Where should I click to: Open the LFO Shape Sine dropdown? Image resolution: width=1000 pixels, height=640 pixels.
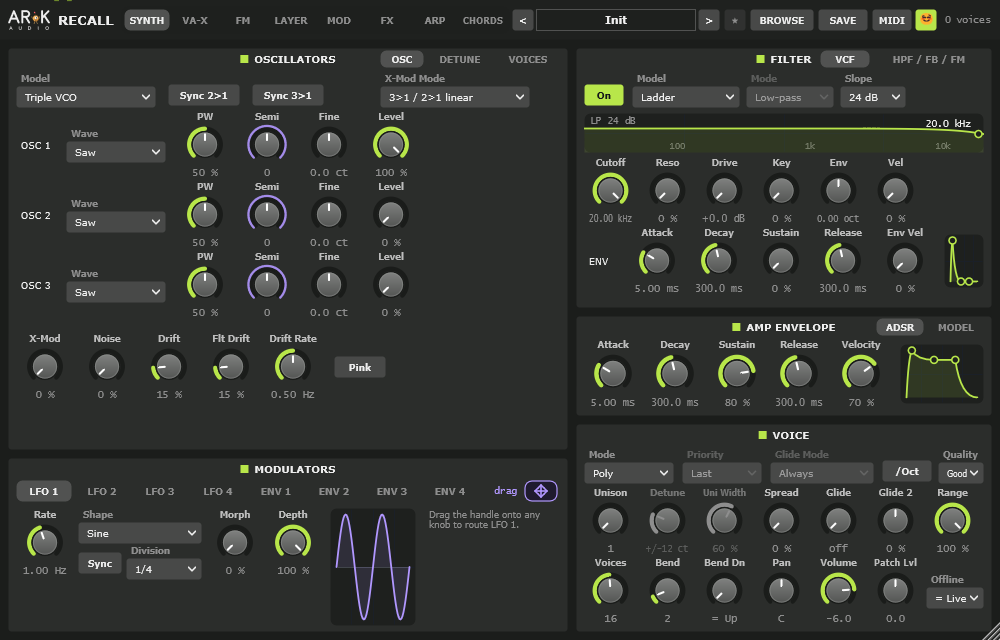click(x=140, y=534)
